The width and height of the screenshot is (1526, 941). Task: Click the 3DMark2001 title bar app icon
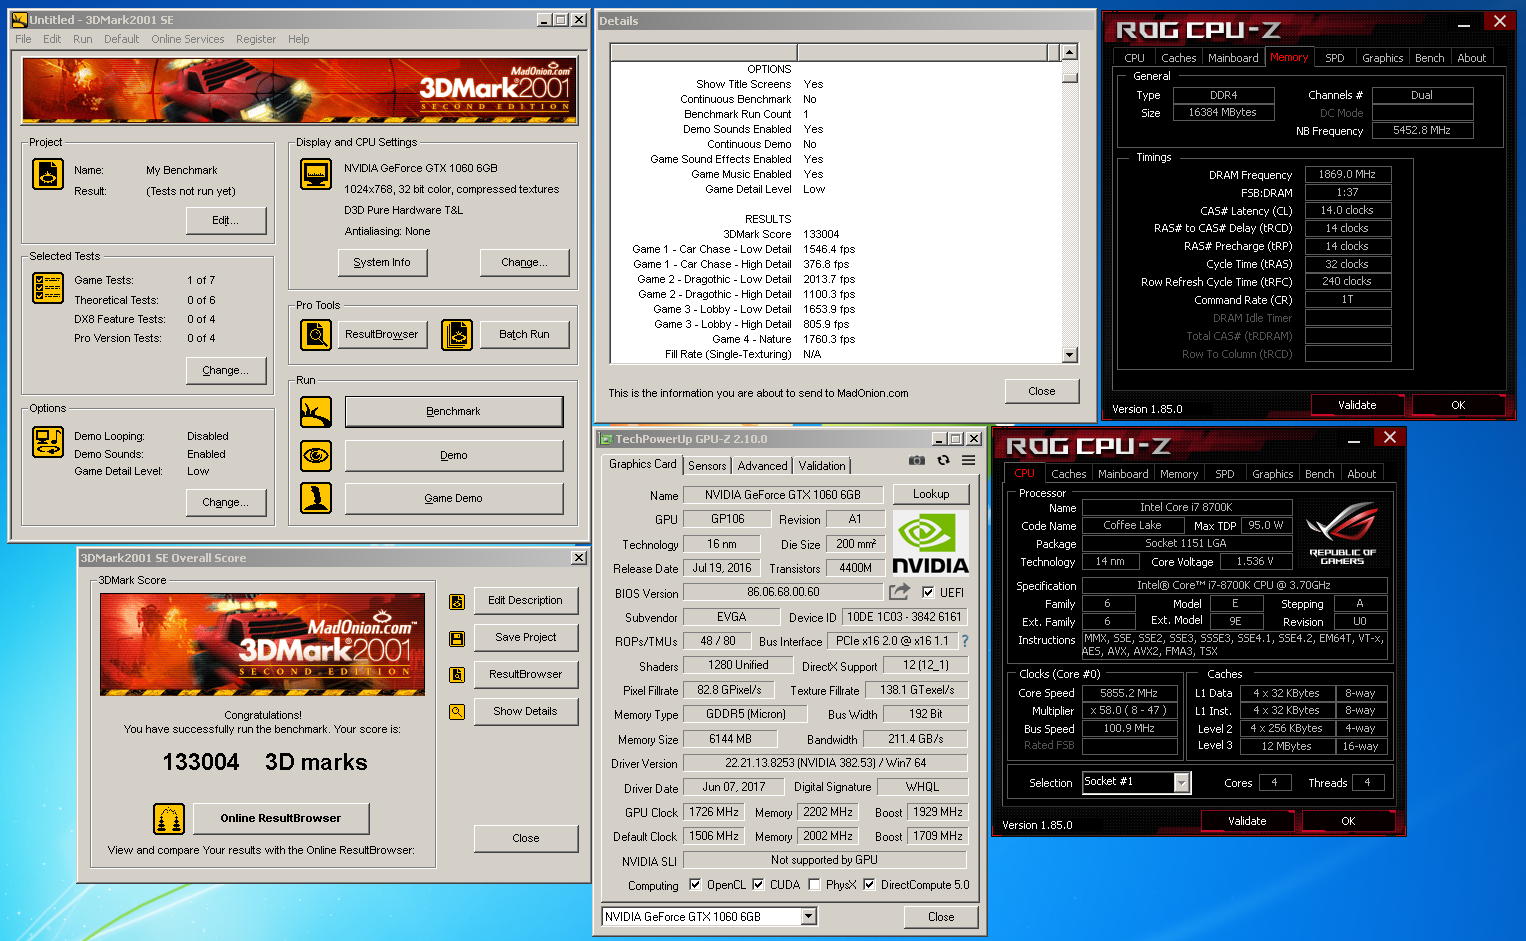[19, 19]
